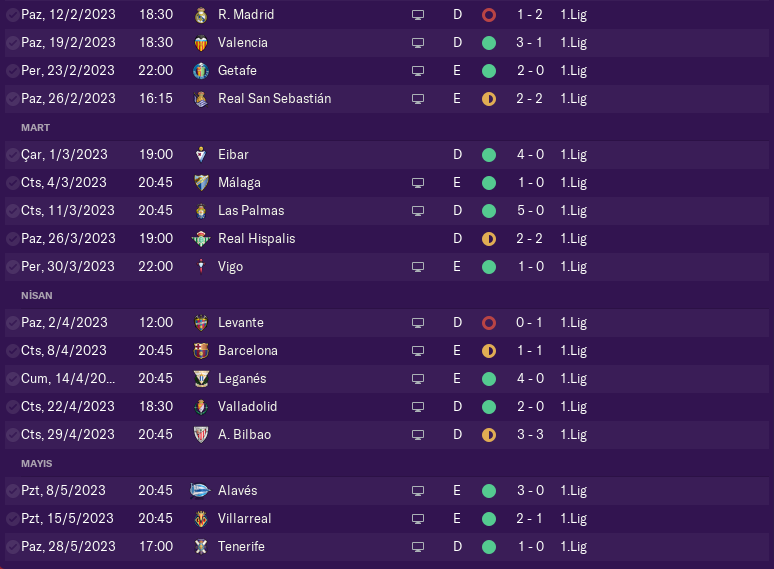Click the TV icon on the Tenerife row
774x569 pixels.
pos(418,547)
